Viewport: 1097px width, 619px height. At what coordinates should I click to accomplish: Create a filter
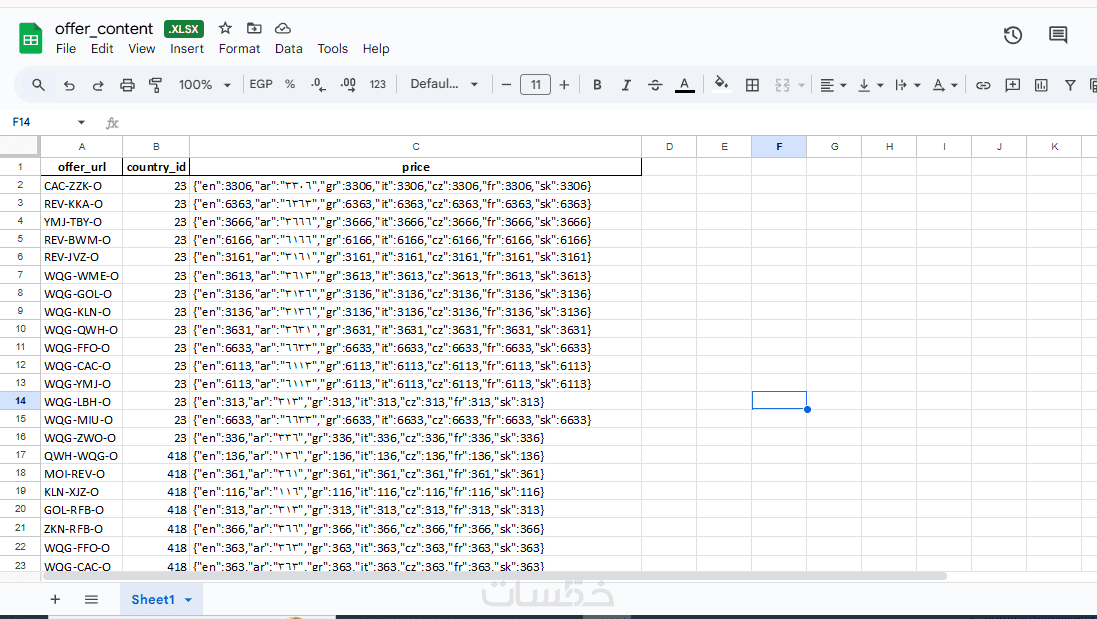(1070, 85)
